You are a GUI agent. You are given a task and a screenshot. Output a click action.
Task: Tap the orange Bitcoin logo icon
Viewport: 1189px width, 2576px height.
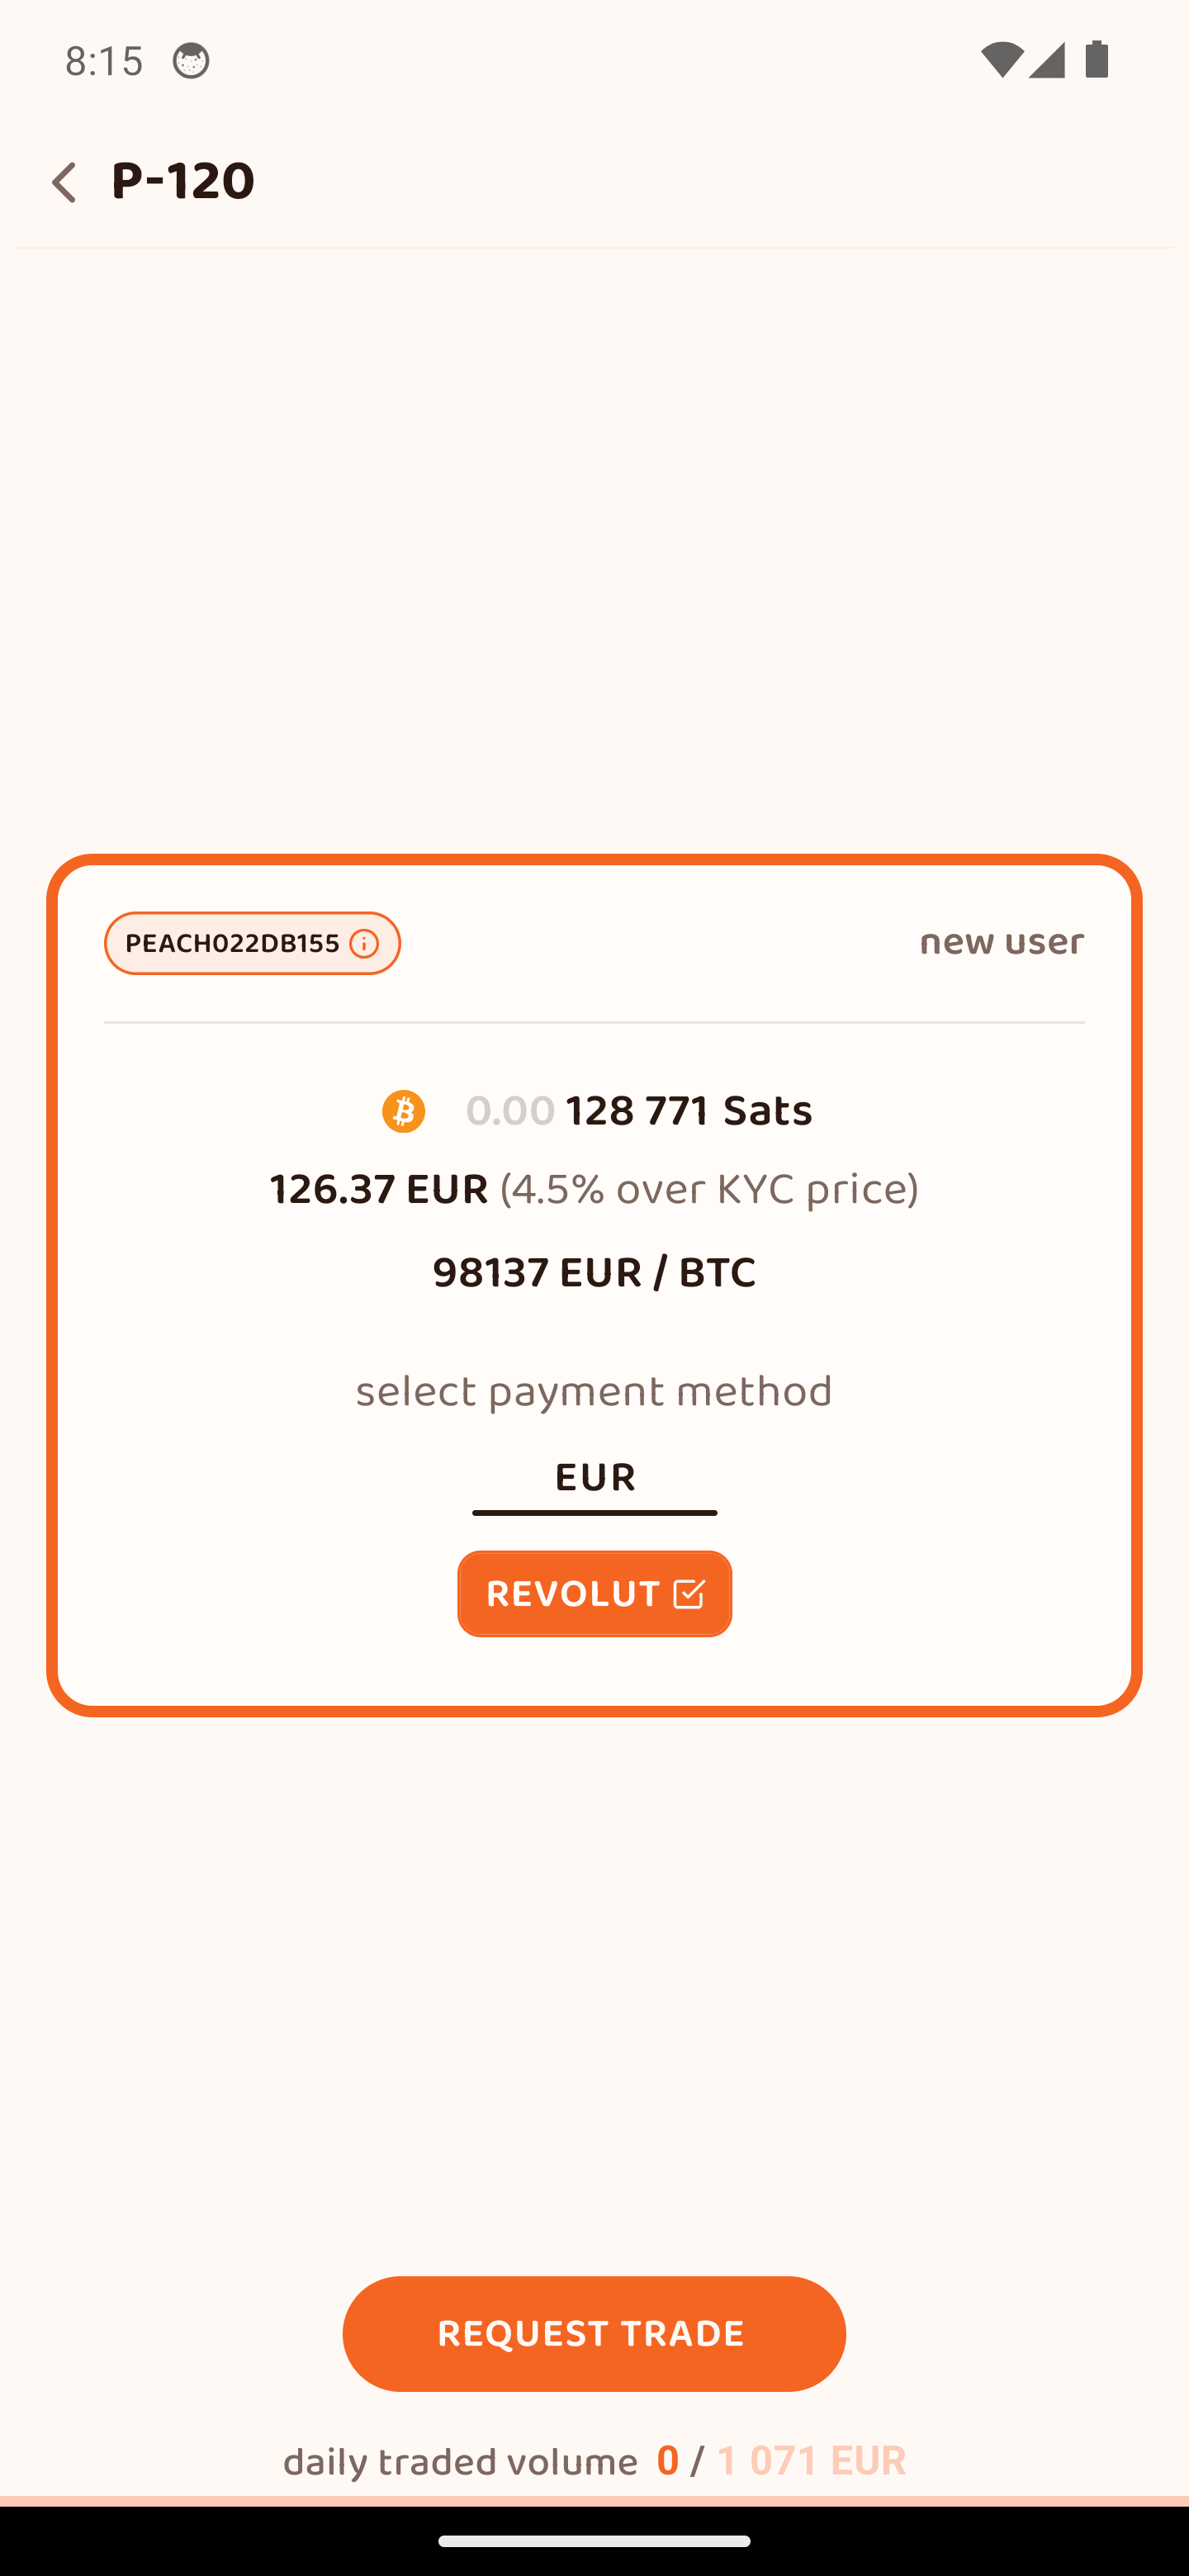click(403, 1111)
